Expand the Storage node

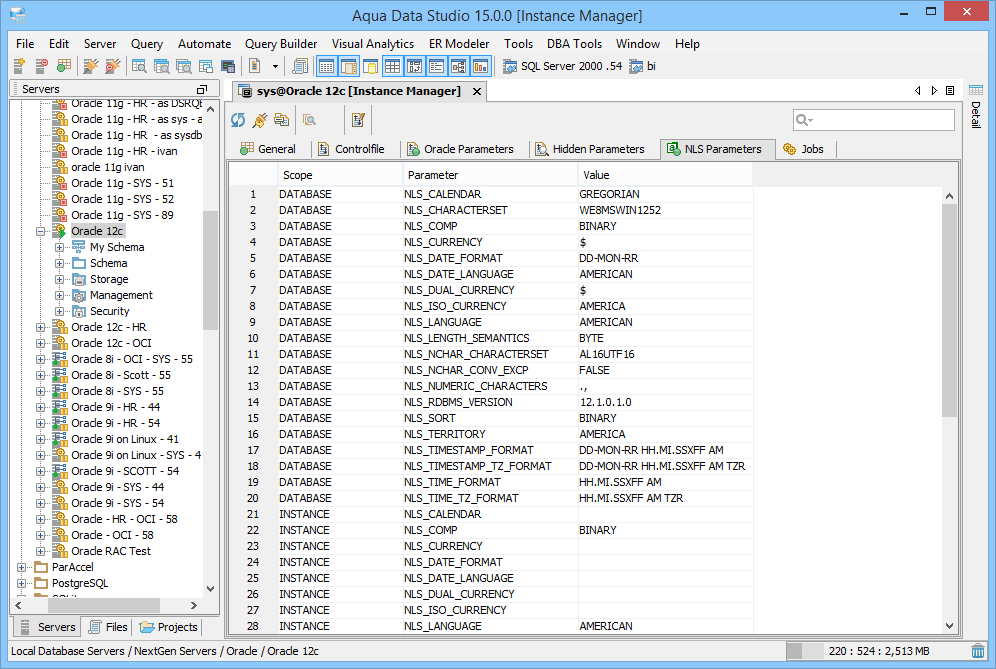coord(59,280)
